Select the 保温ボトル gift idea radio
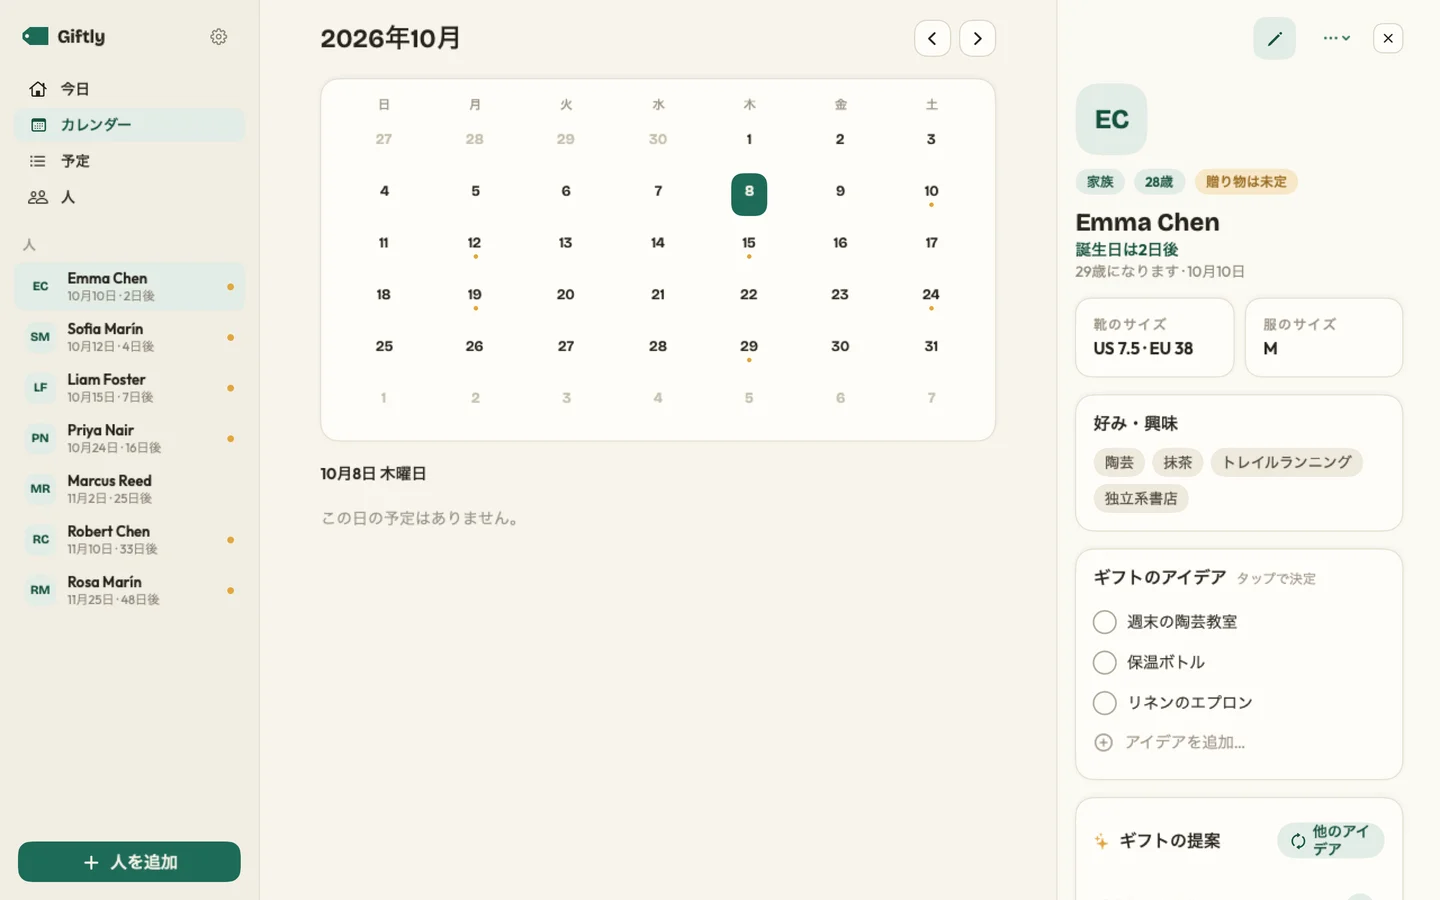The image size is (1440, 900). pyautogui.click(x=1104, y=662)
